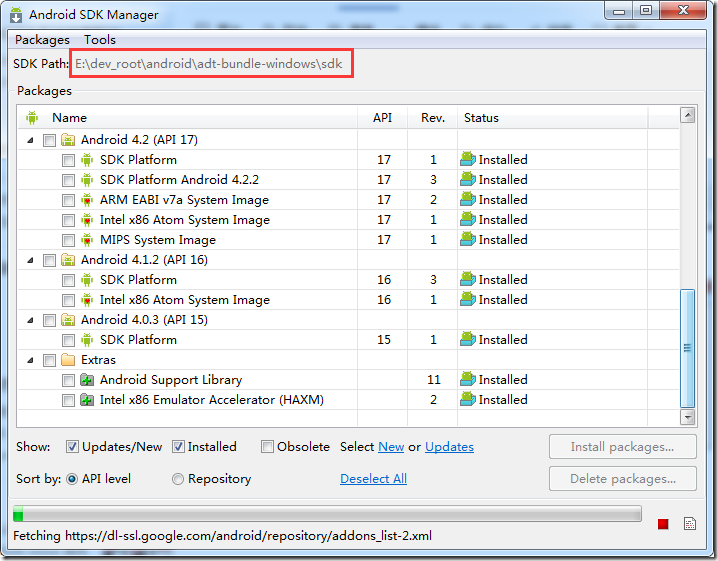Collapse the Extras tree node

(x=30, y=360)
